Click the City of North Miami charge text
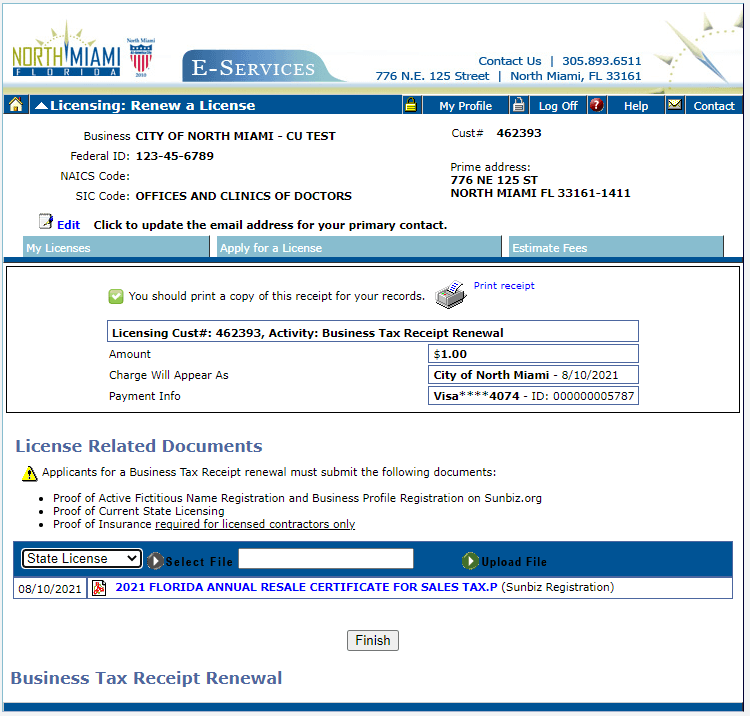750x716 pixels. coord(491,375)
